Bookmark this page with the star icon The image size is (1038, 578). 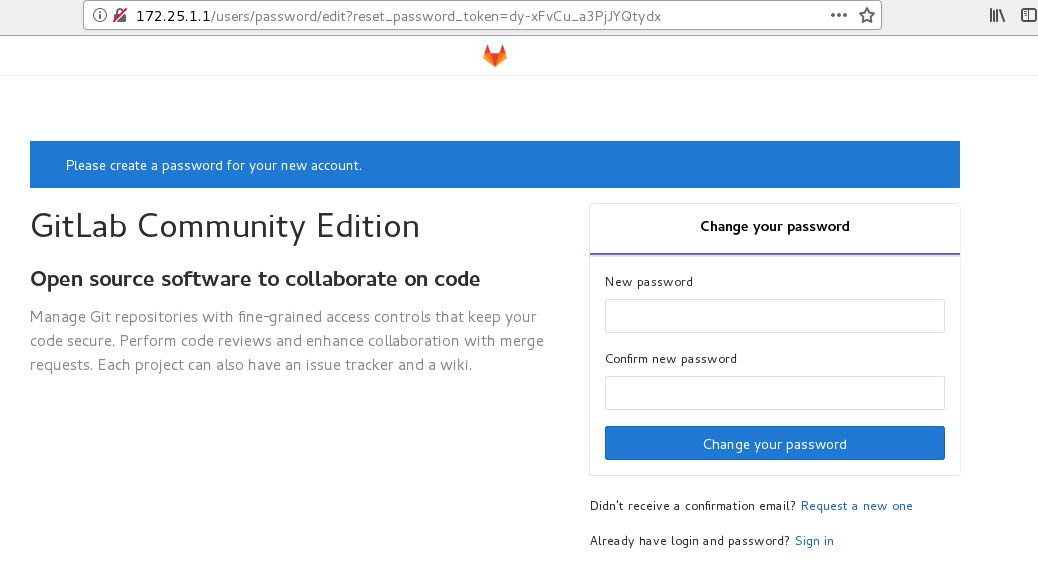867,15
